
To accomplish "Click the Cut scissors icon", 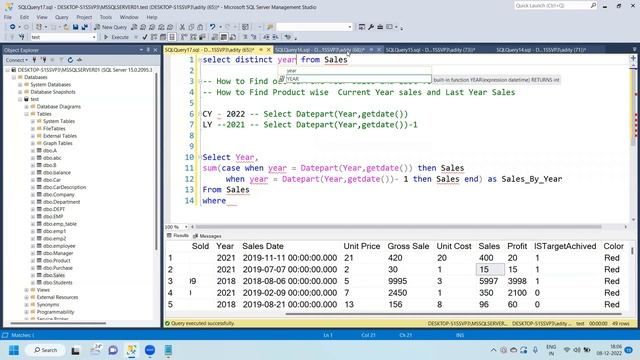I will pyautogui.click(x=182, y=27).
